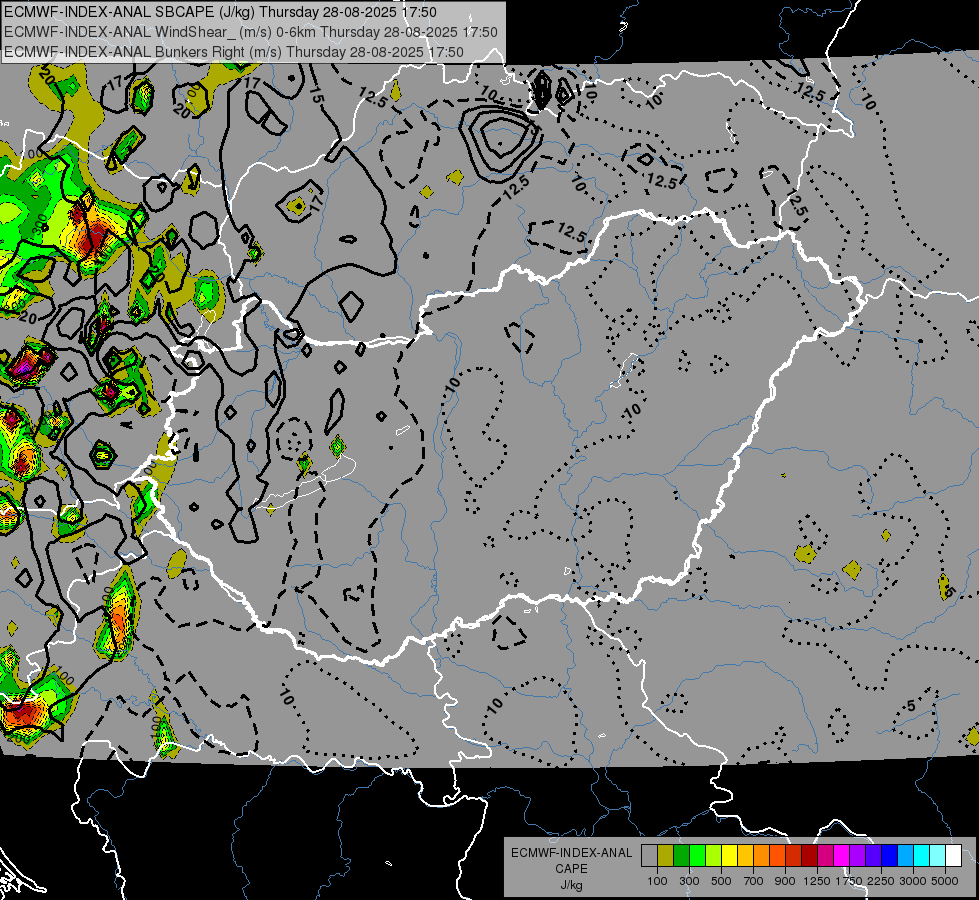Click the 700 legend tick value
Viewport: 979px width, 900px height.
point(754,881)
